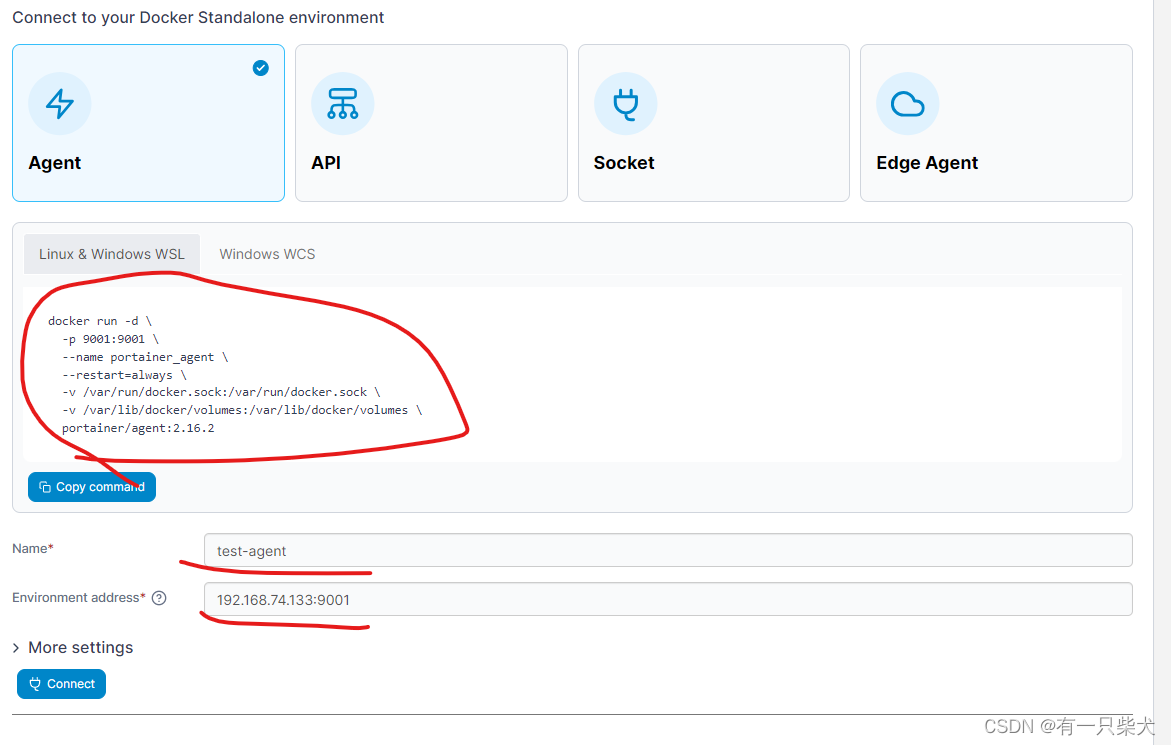
Task: Click the '--restart=always' line
Action: pos(124,375)
